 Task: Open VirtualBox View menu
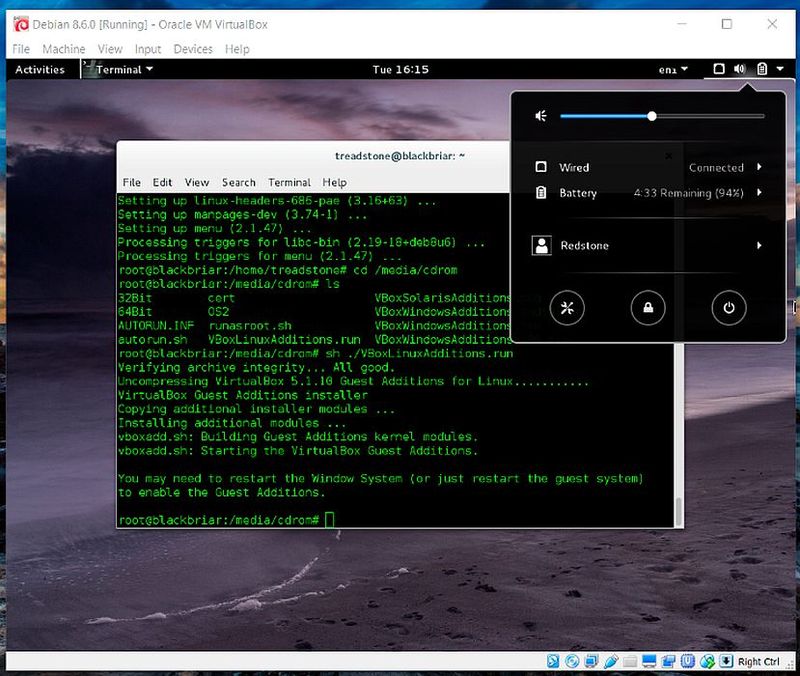[x=110, y=49]
